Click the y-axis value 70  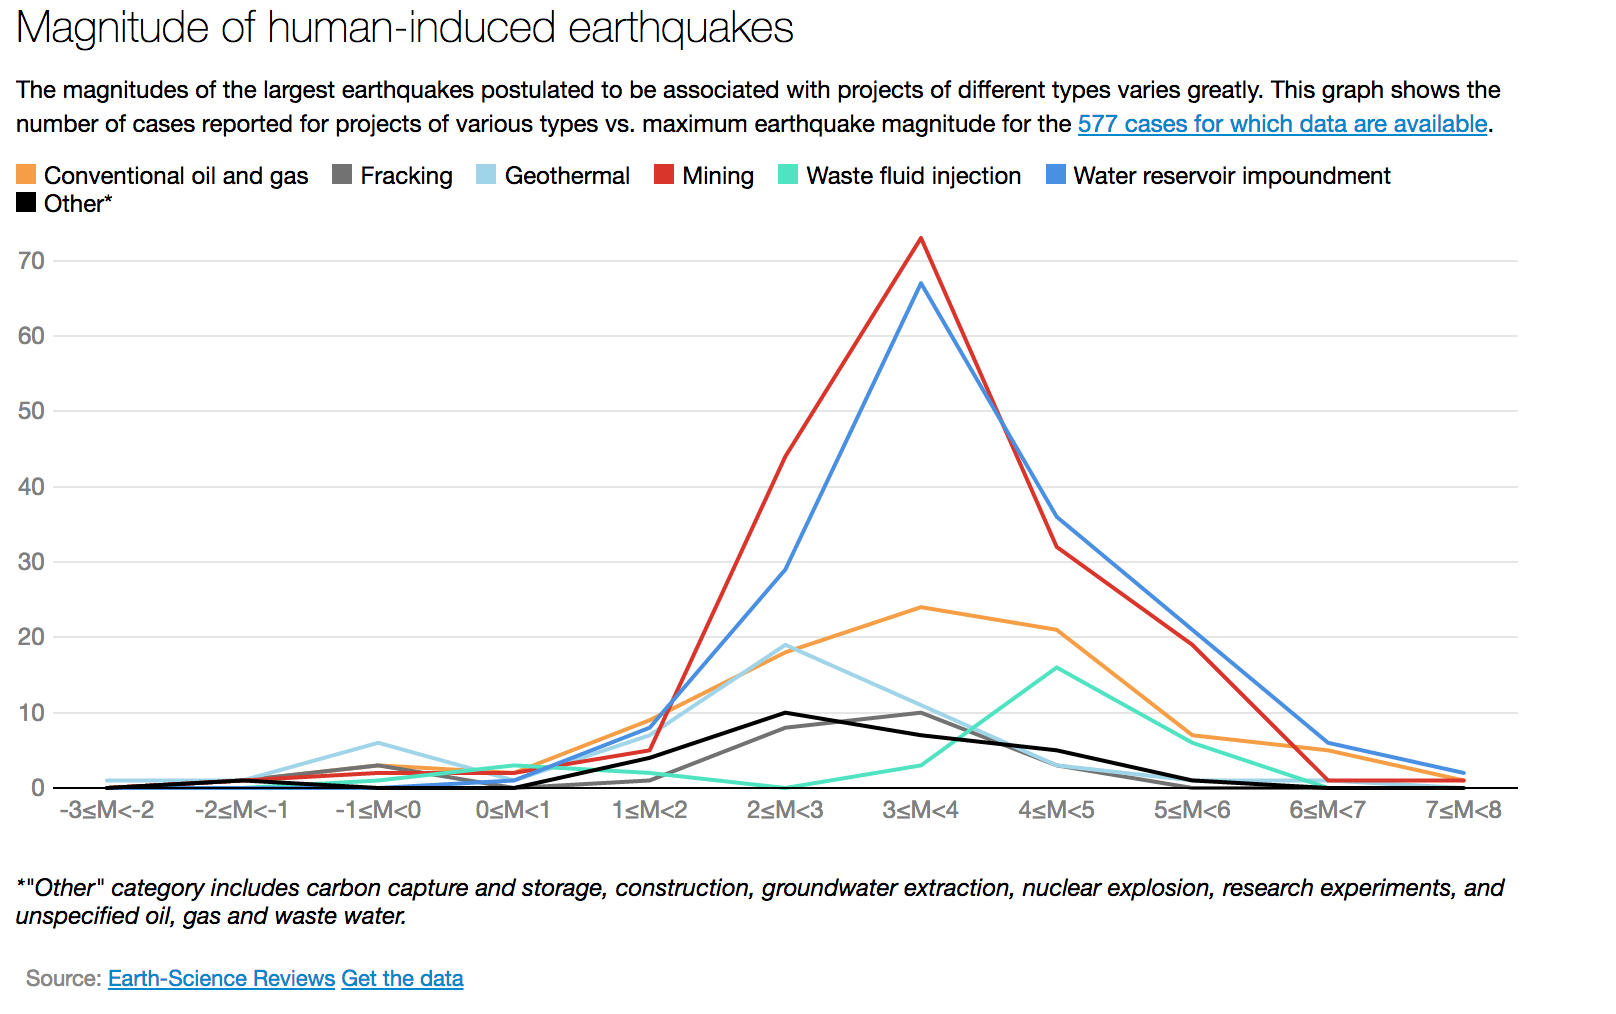pyautogui.click(x=31, y=261)
